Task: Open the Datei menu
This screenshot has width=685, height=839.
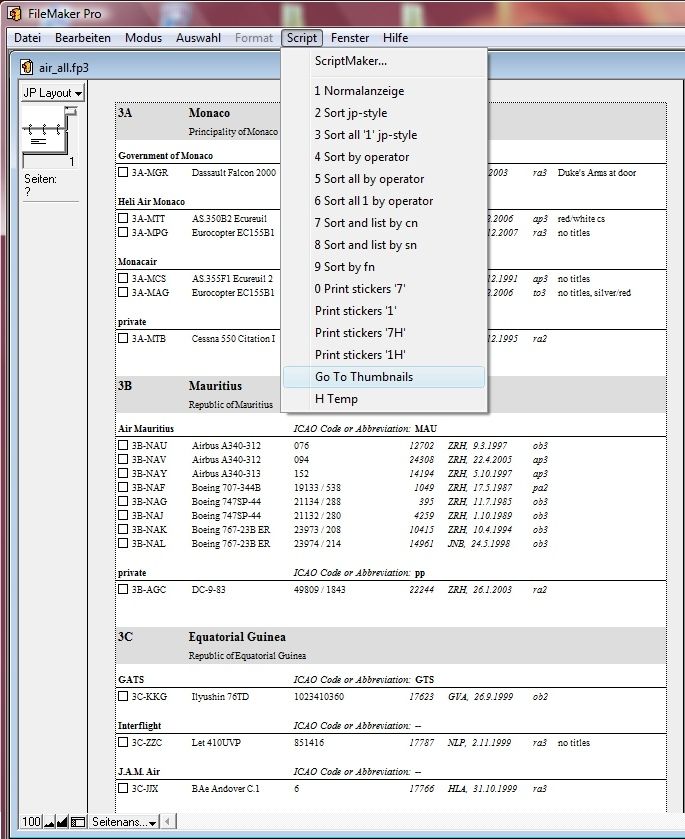Action: (x=27, y=38)
